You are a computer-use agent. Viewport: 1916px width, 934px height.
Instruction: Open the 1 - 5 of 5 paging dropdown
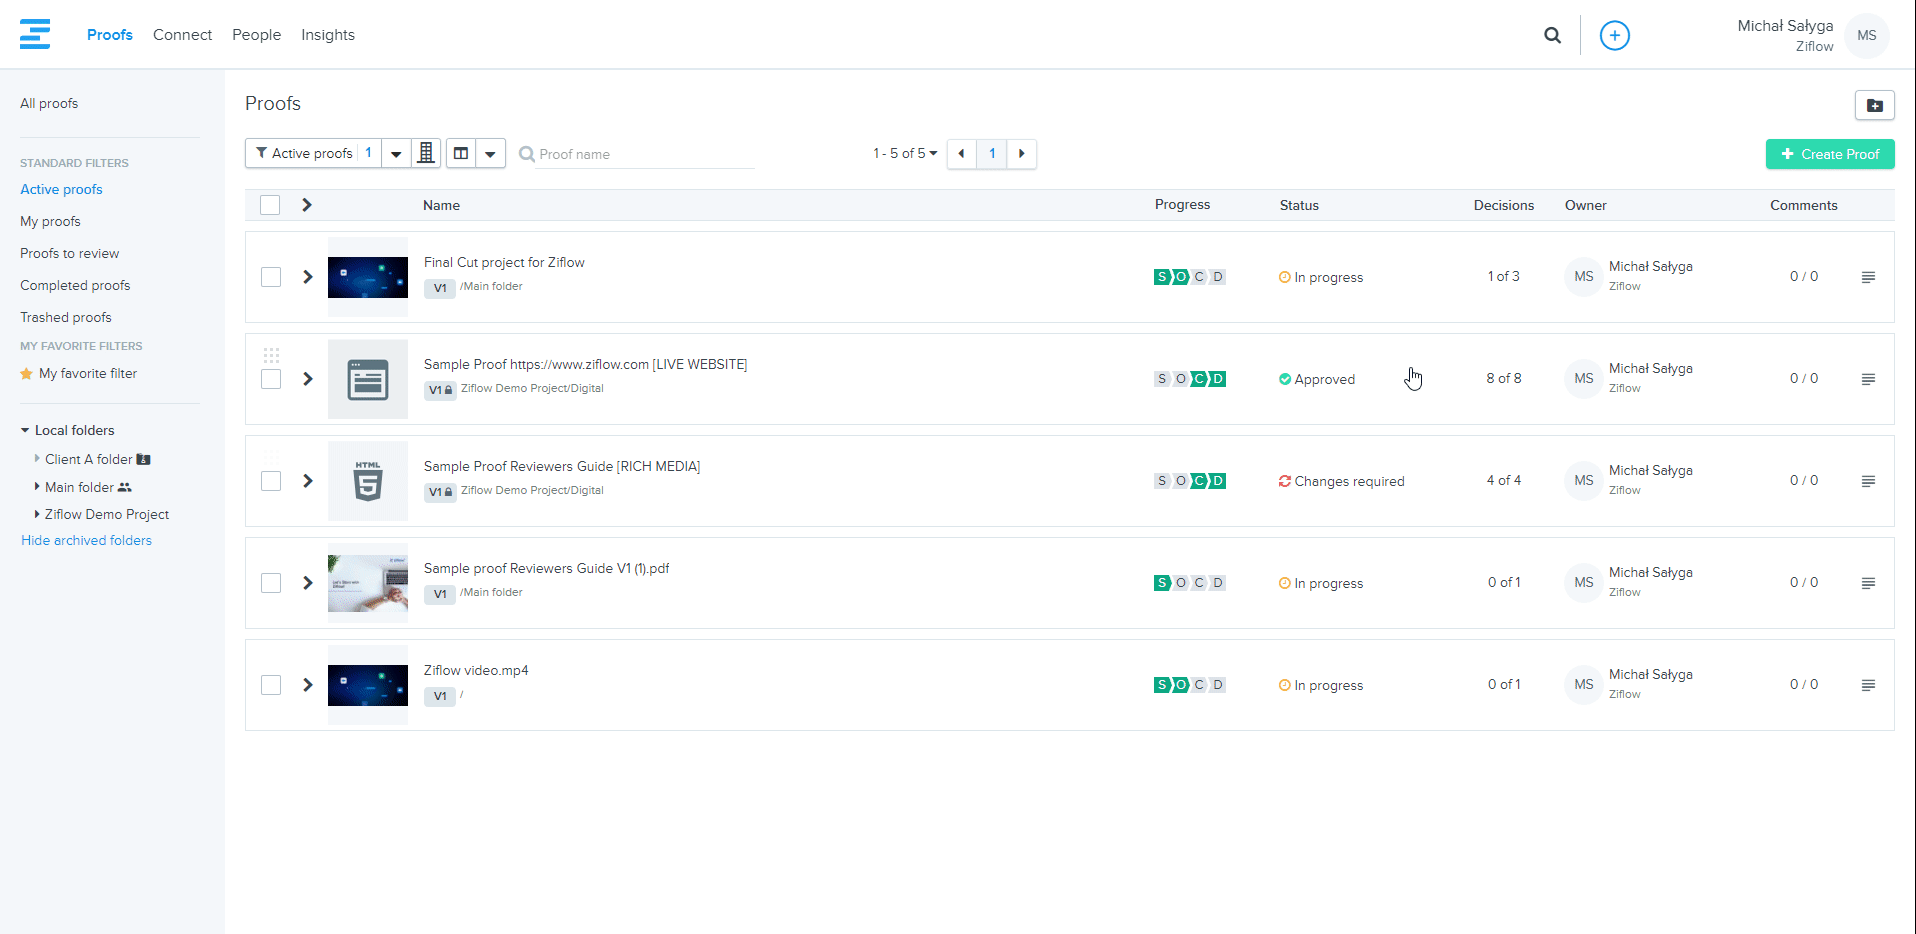[905, 153]
